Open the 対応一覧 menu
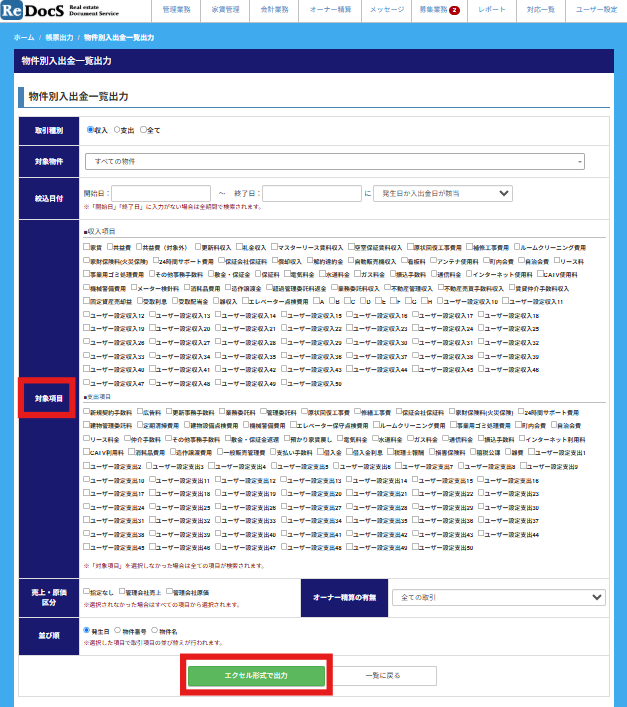Viewport: 627px width, 707px height. pyautogui.click(x=540, y=9)
